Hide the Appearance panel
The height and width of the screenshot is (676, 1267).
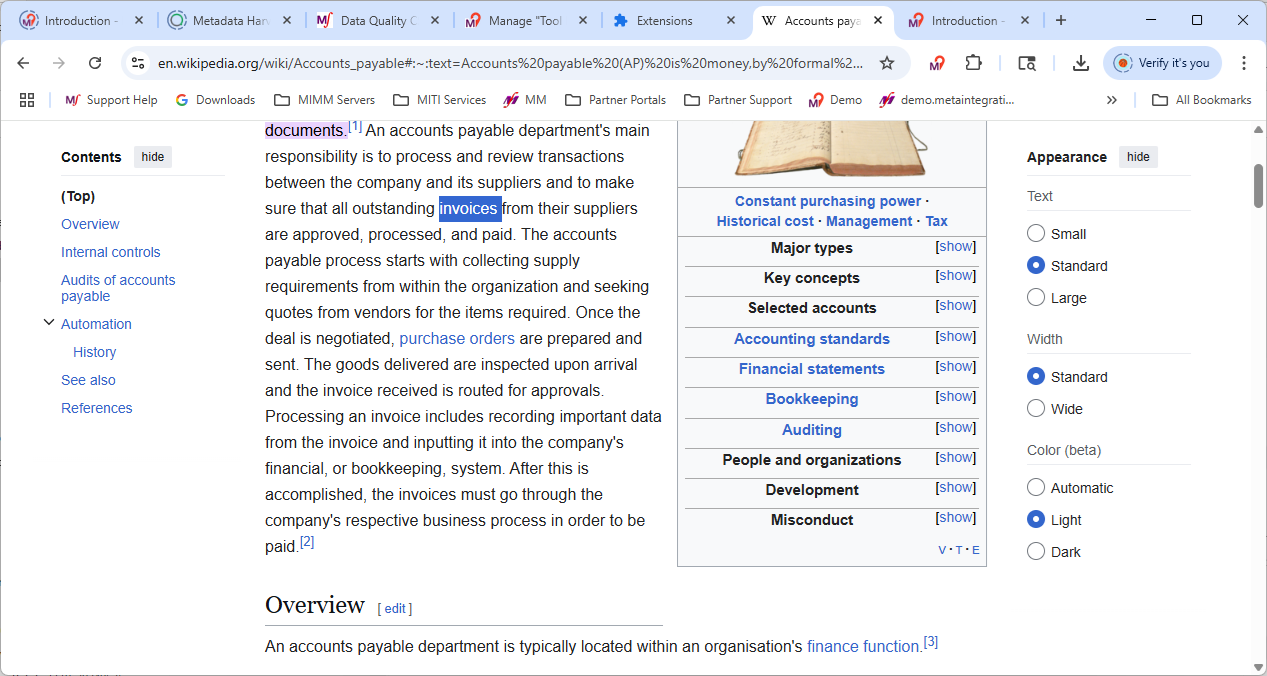pos(1138,157)
